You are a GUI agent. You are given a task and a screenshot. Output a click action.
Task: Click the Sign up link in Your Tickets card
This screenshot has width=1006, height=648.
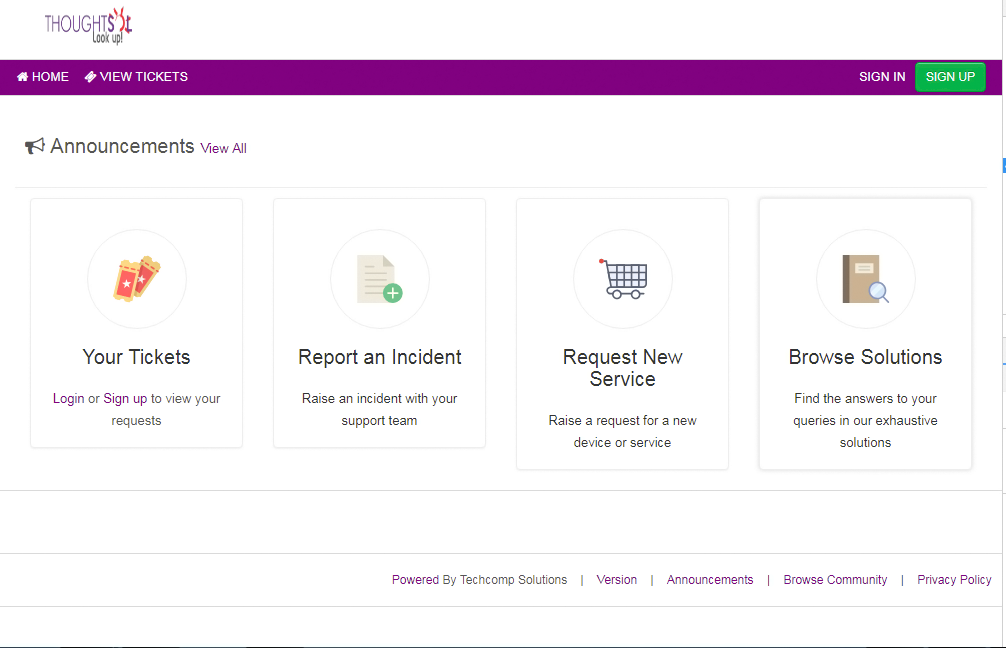(125, 398)
